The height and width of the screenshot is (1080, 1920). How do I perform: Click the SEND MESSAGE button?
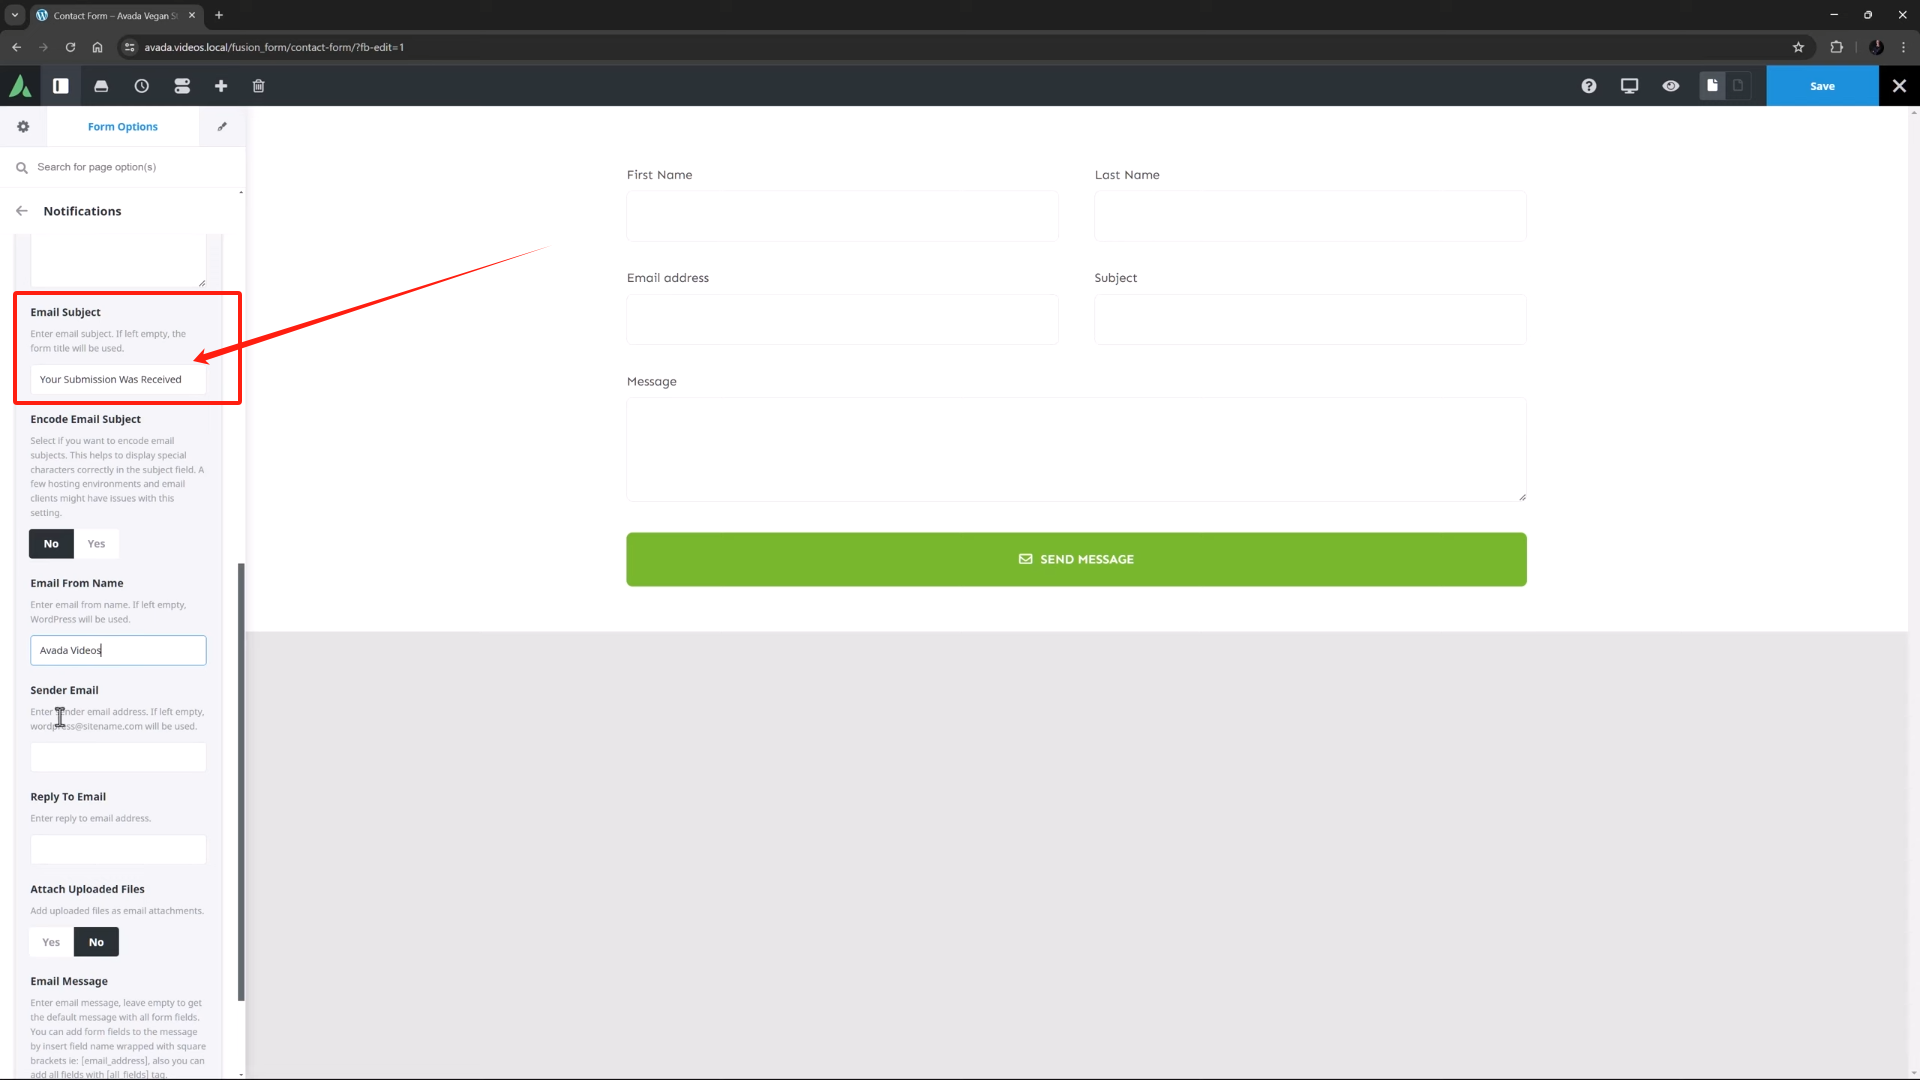pyautogui.click(x=1076, y=559)
